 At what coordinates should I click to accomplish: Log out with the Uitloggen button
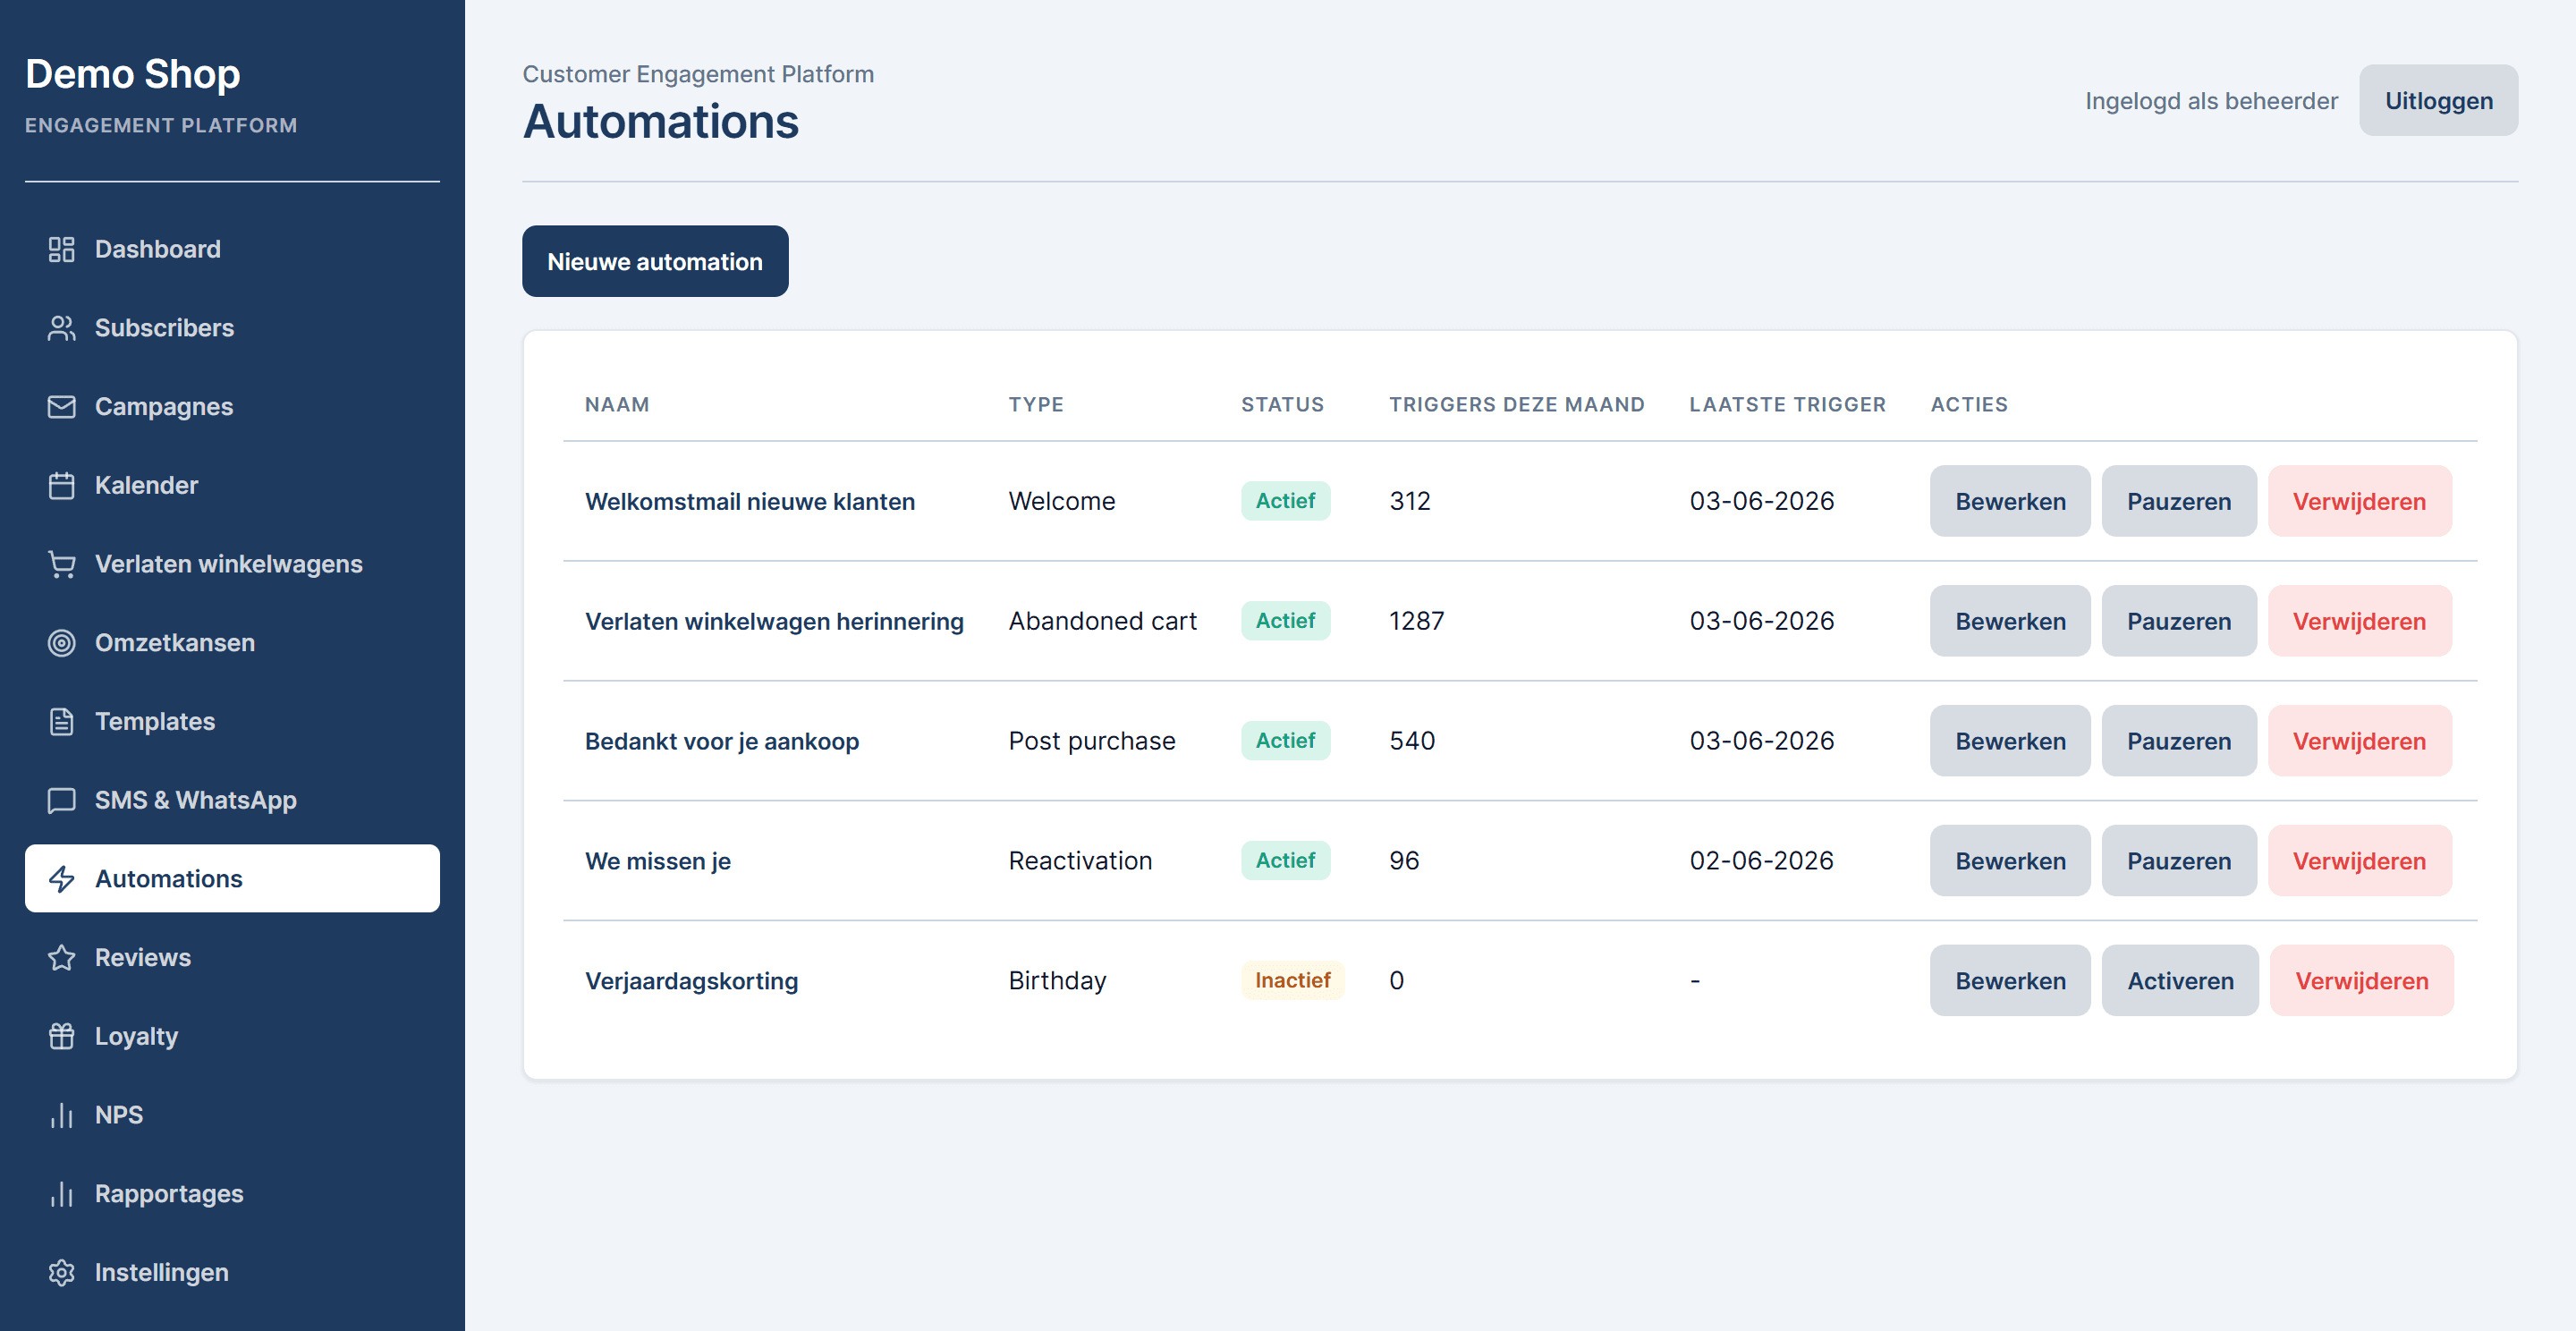(2438, 101)
